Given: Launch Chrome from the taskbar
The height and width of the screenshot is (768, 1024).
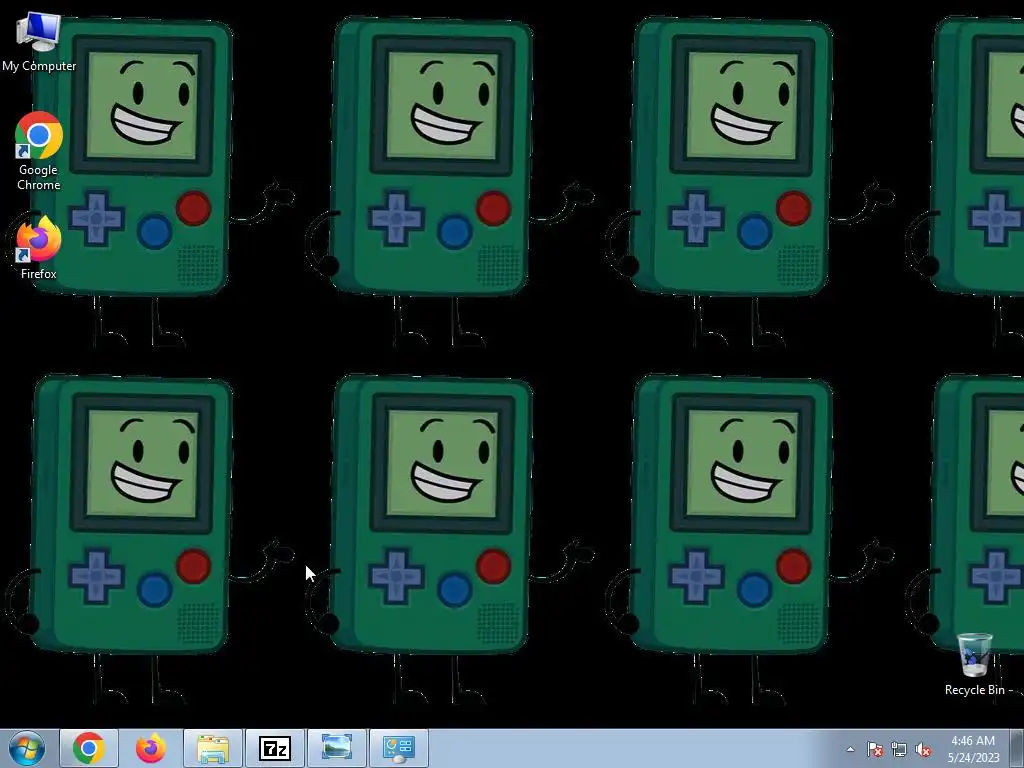Looking at the screenshot, I should (x=89, y=748).
